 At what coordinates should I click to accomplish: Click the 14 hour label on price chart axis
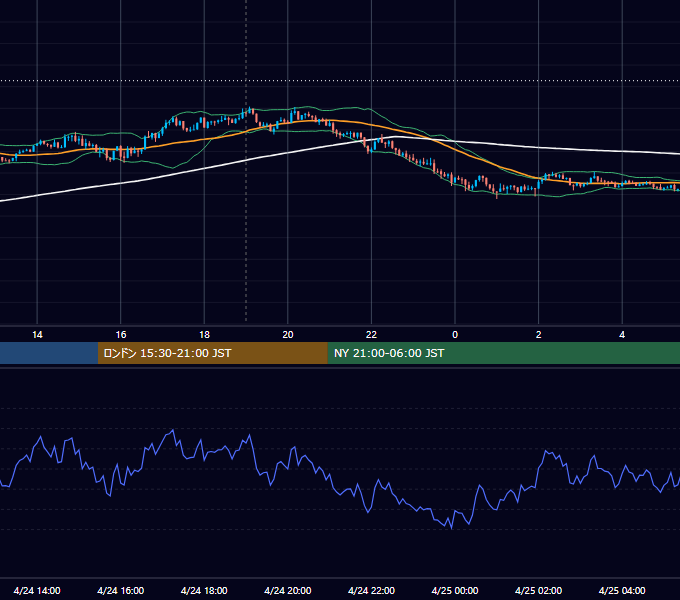coord(37,335)
